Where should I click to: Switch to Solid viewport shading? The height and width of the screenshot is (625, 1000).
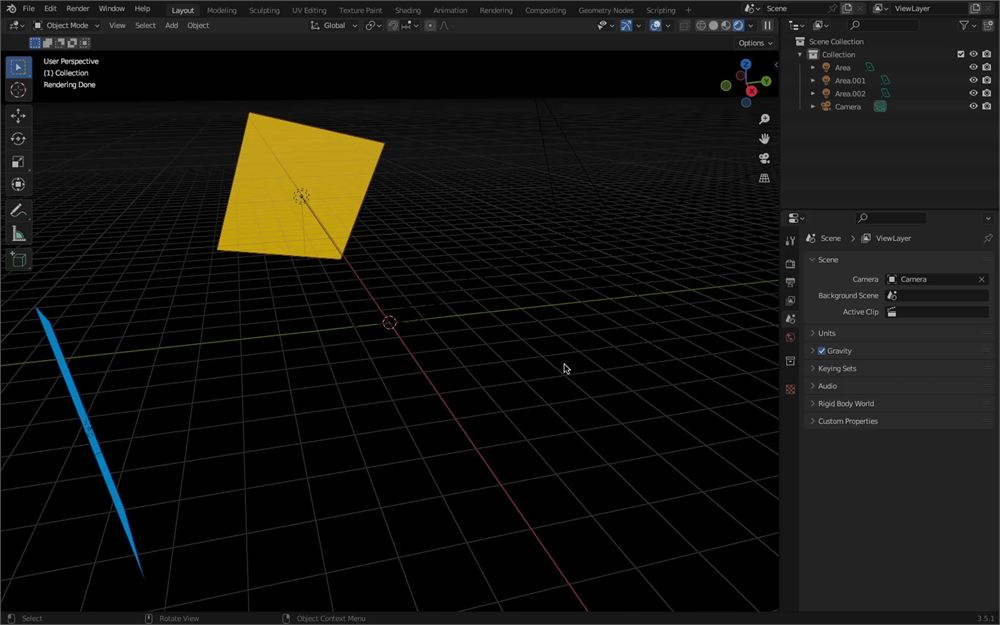713,26
